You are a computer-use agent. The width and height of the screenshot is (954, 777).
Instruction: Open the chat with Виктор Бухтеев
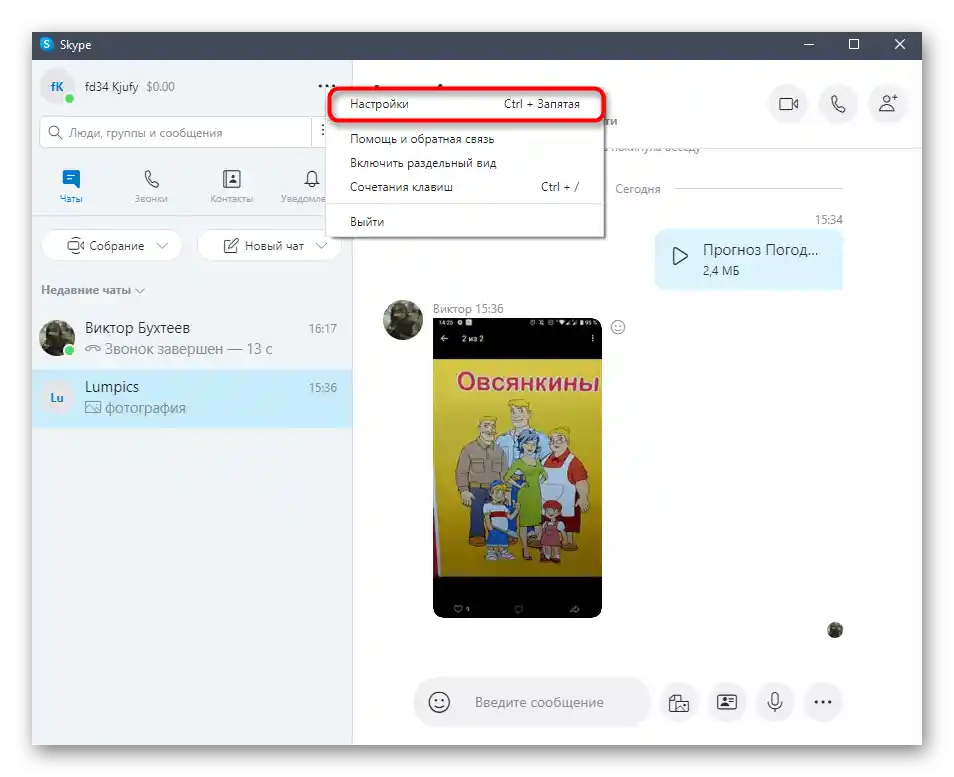192,338
